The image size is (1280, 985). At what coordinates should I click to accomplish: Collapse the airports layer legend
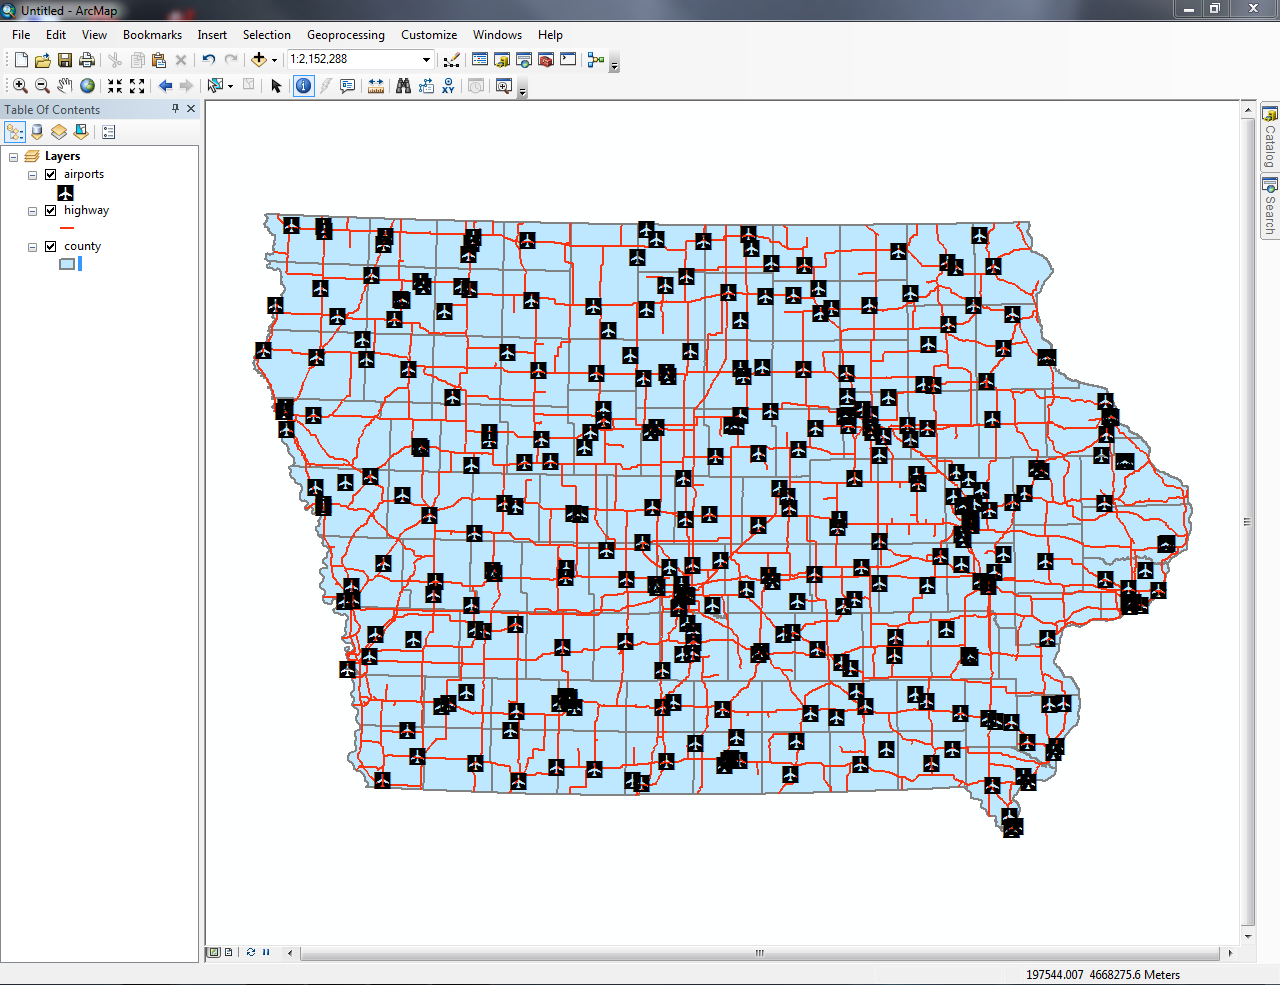pyautogui.click(x=31, y=173)
